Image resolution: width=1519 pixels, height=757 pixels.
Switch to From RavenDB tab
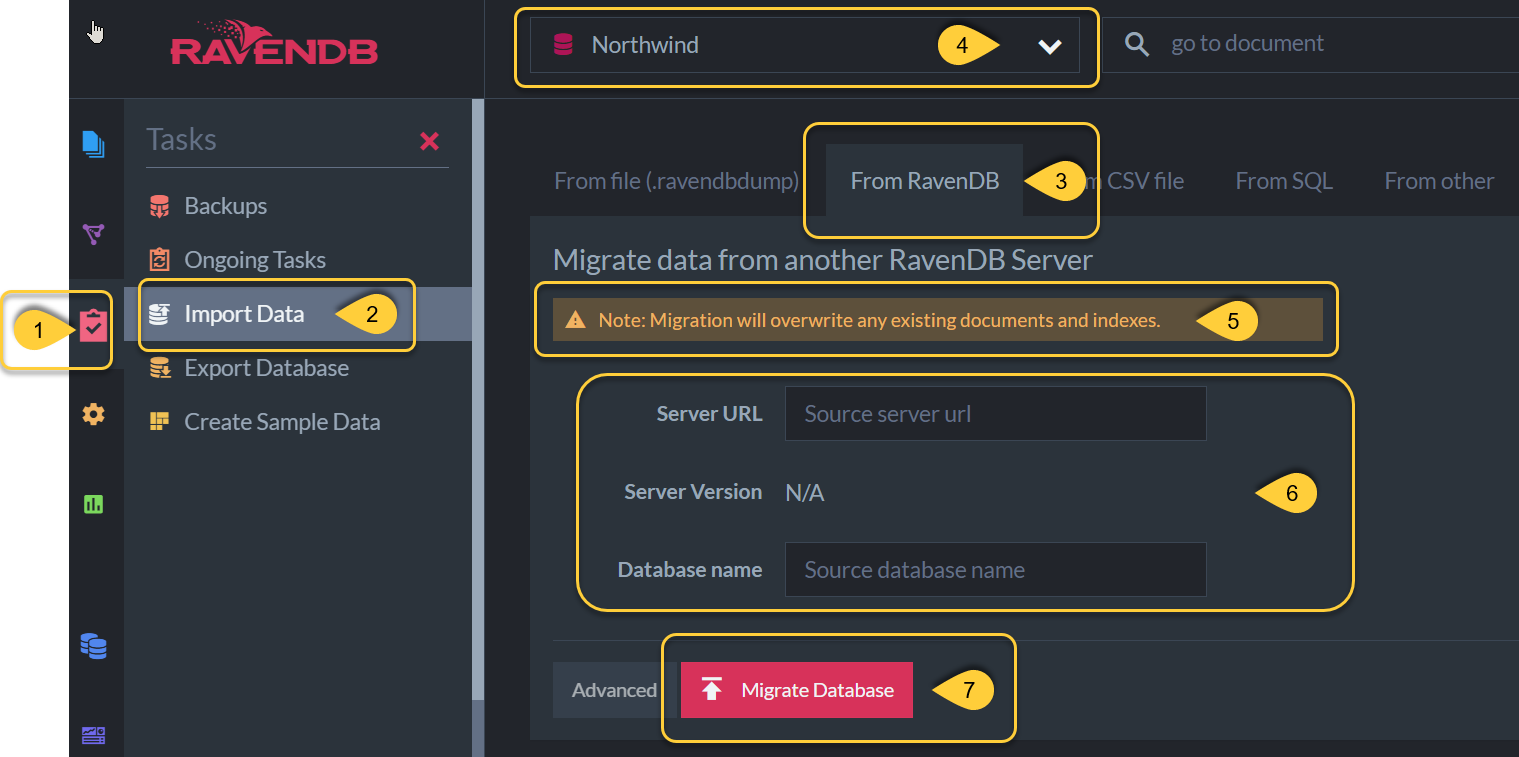pyautogui.click(x=925, y=181)
